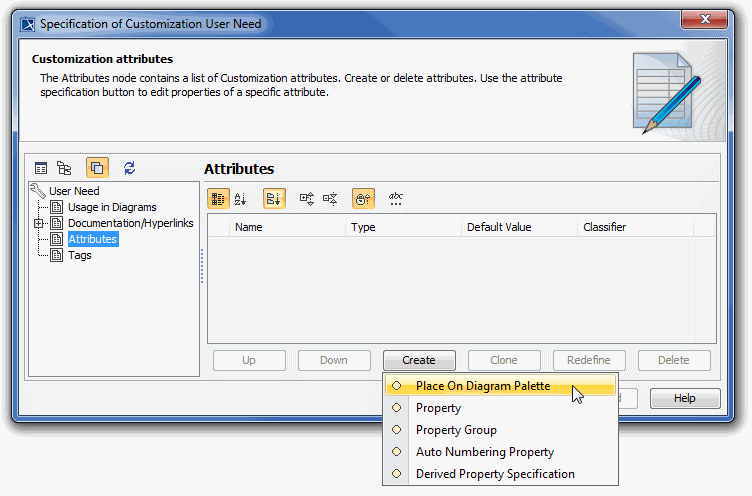Screen dimensions: 752x496
Task: Choose Property Group from Create menu
Action: pyautogui.click(x=500, y=430)
